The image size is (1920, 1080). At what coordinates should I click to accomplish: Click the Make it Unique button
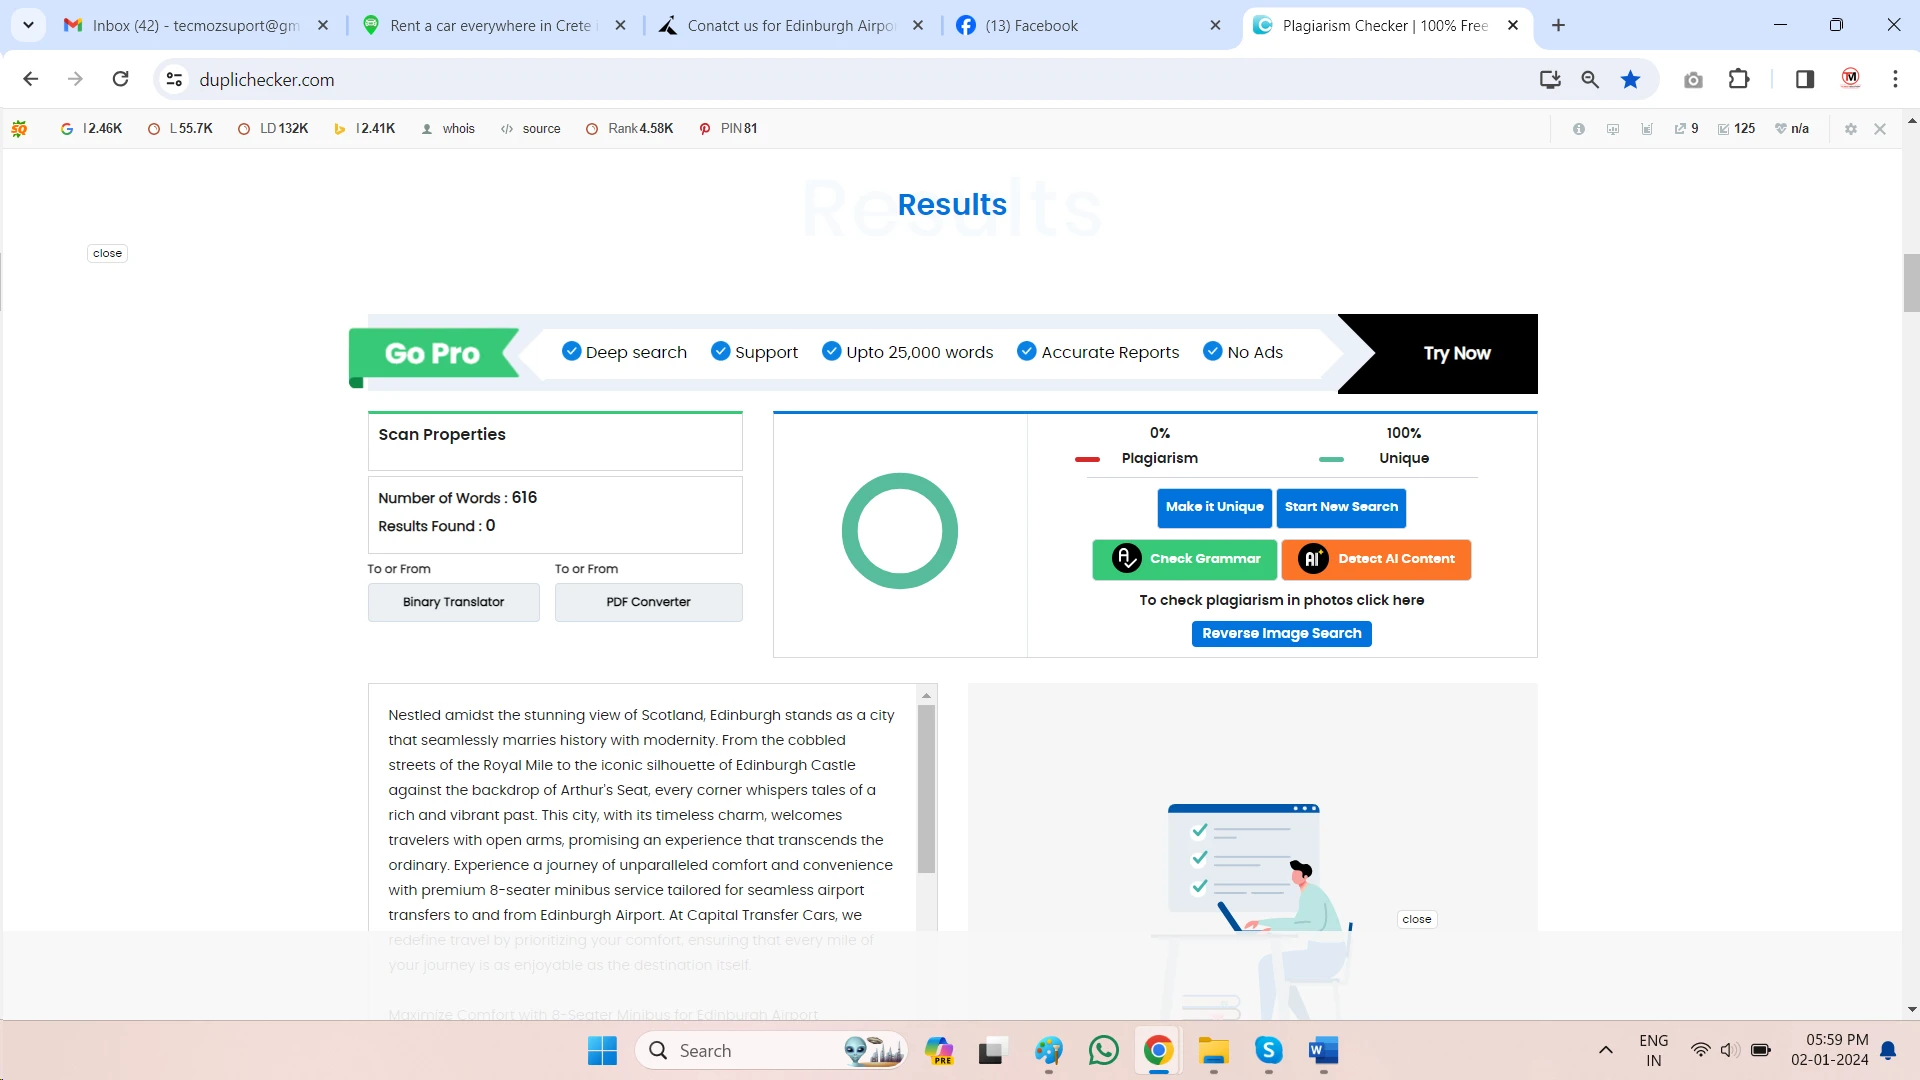tap(1214, 507)
